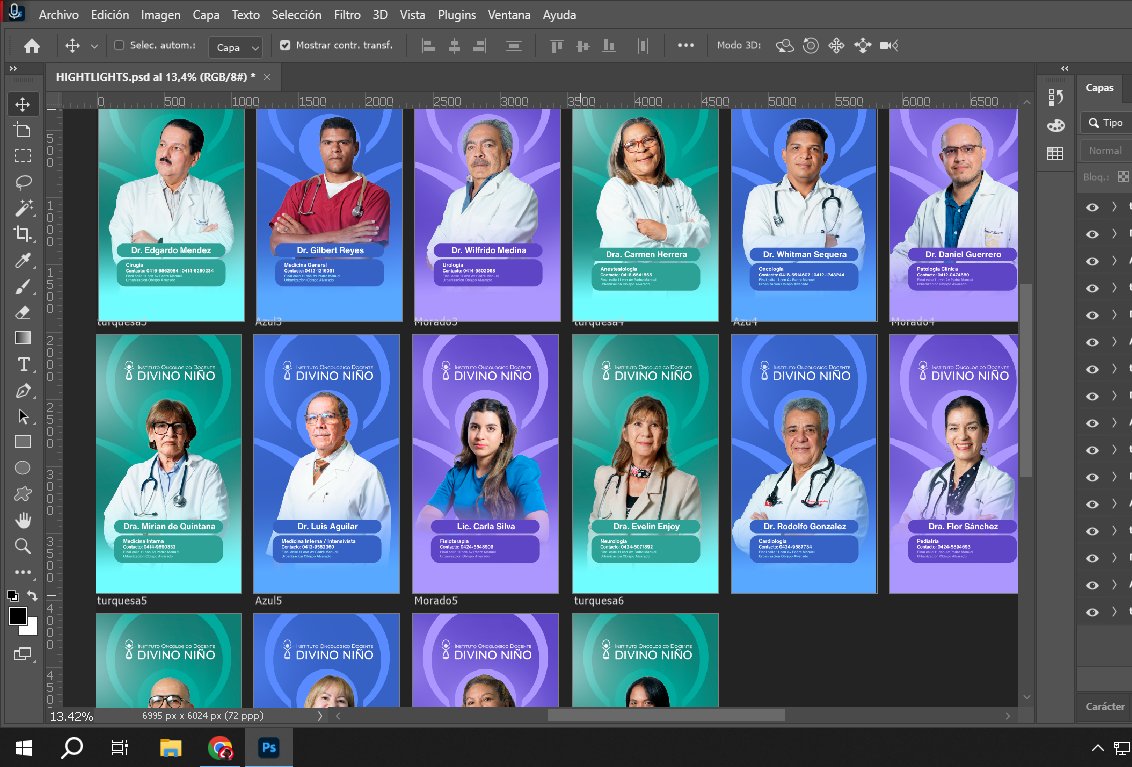The width and height of the screenshot is (1132, 767).
Task: Open the Capa auto-select dropdown
Action: click(x=235, y=48)
